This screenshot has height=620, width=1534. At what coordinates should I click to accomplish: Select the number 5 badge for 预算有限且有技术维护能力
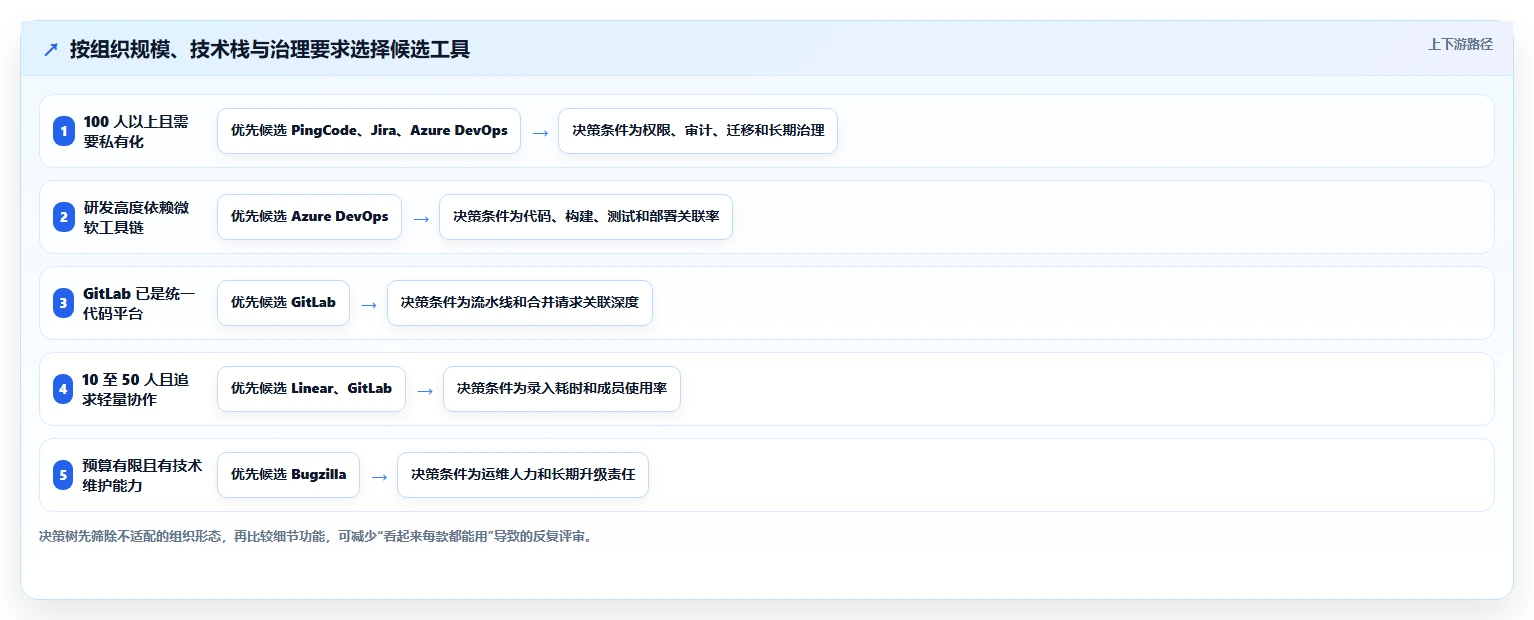(x=64, y=475)
